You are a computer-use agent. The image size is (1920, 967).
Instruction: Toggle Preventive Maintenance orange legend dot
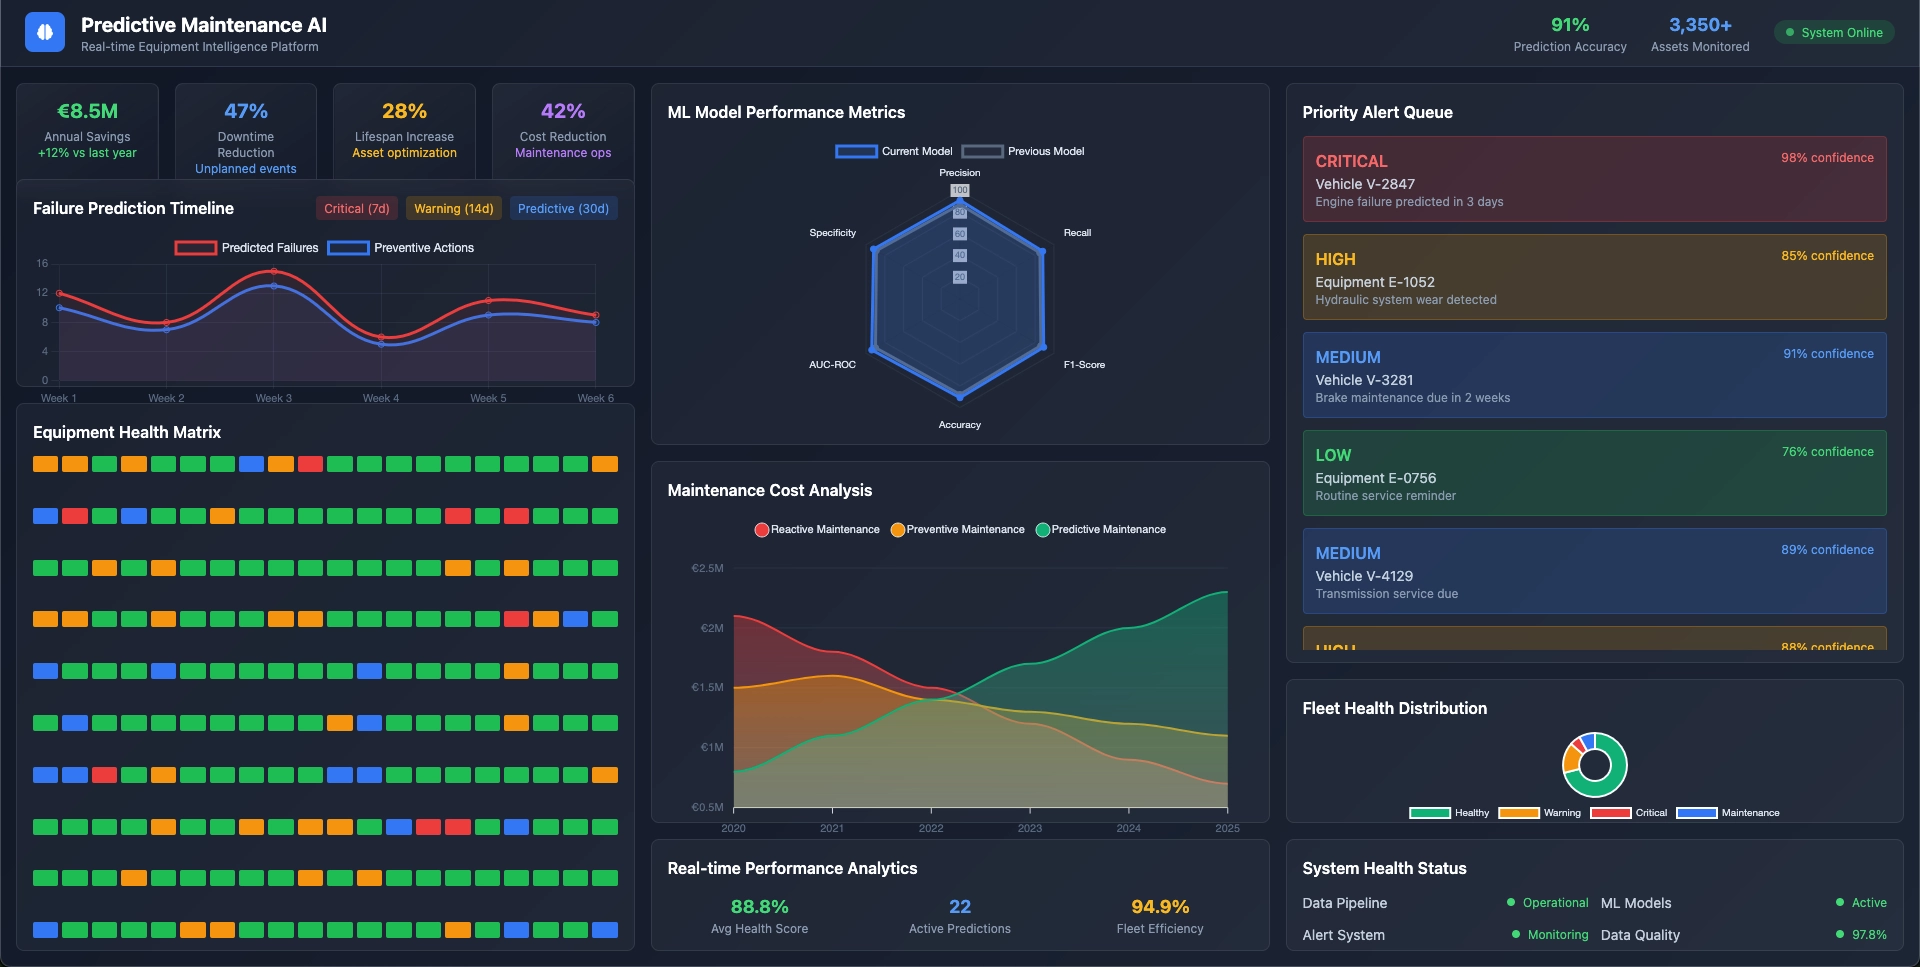click(898, 530)
